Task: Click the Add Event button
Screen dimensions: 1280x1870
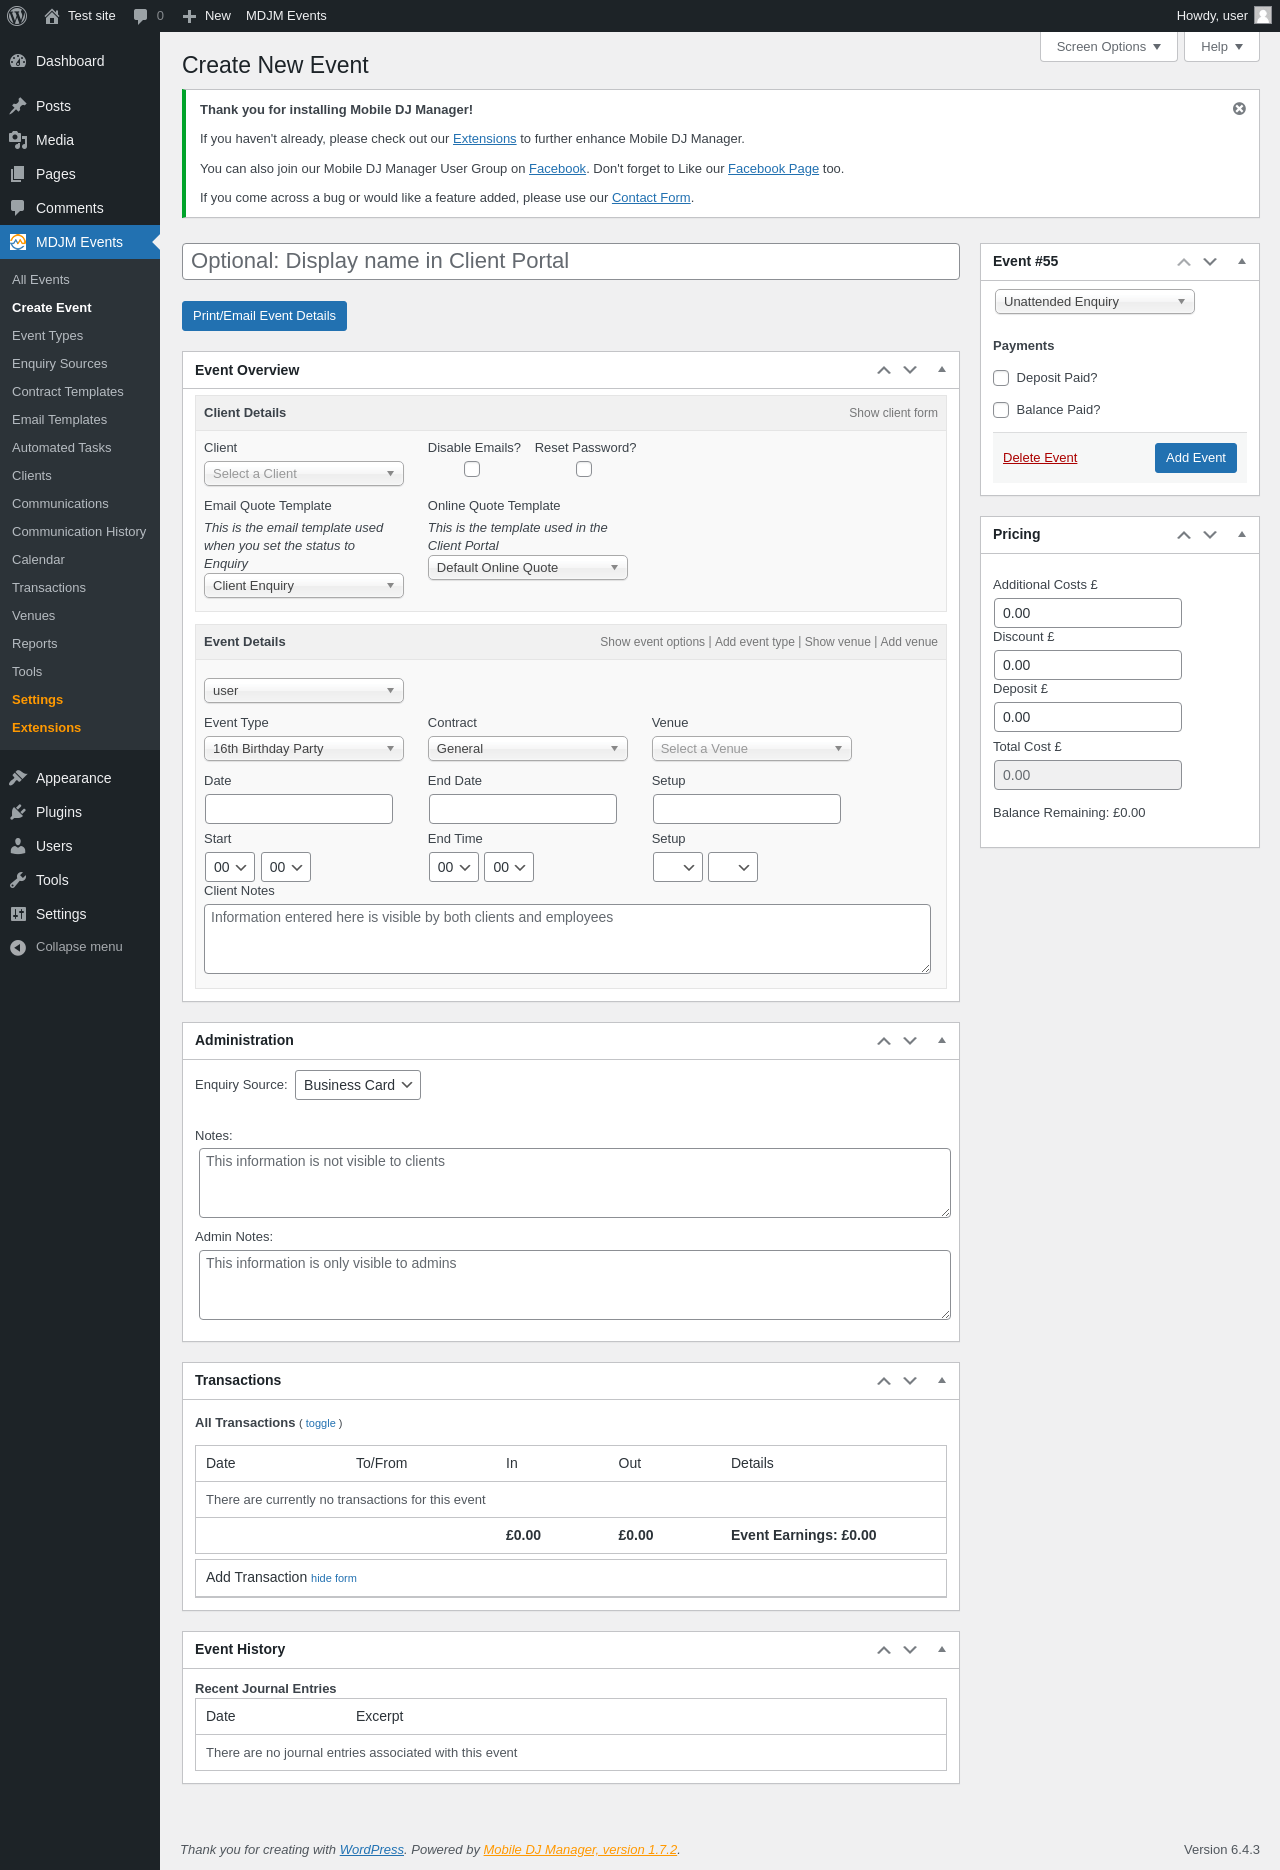Action: [x=1195, y=458]
